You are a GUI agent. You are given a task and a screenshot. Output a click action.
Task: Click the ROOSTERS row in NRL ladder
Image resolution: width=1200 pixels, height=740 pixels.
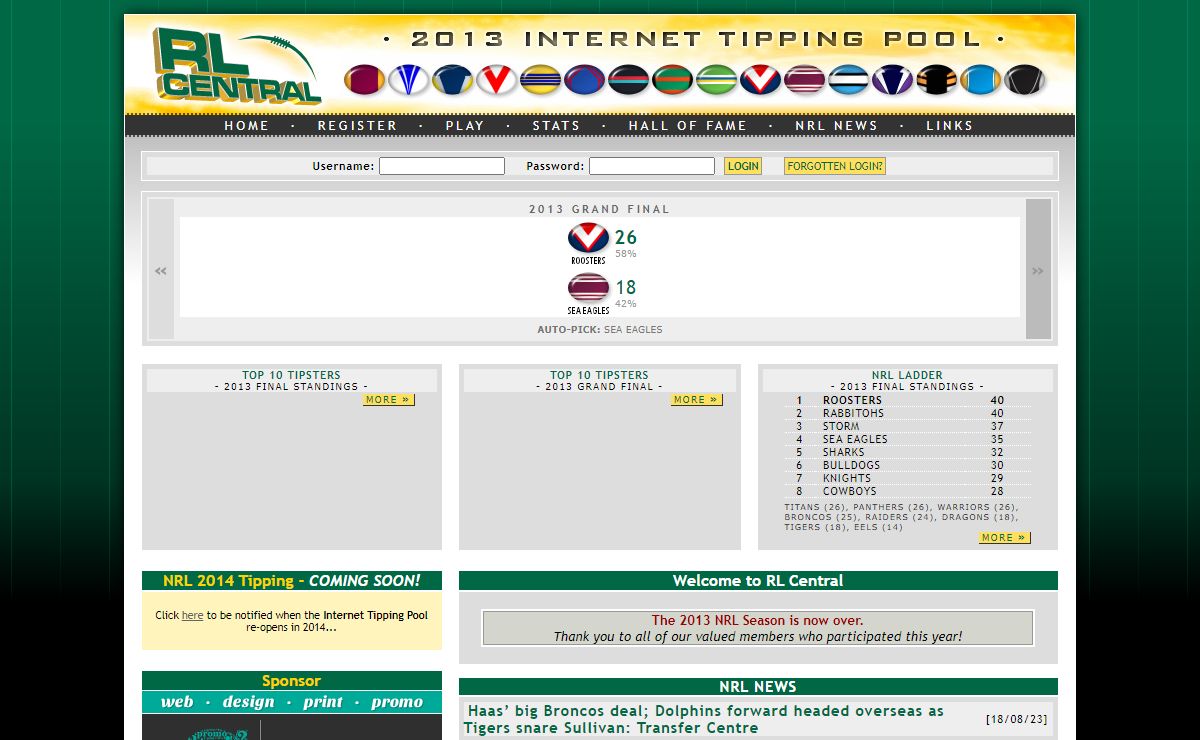click(908, 400)
